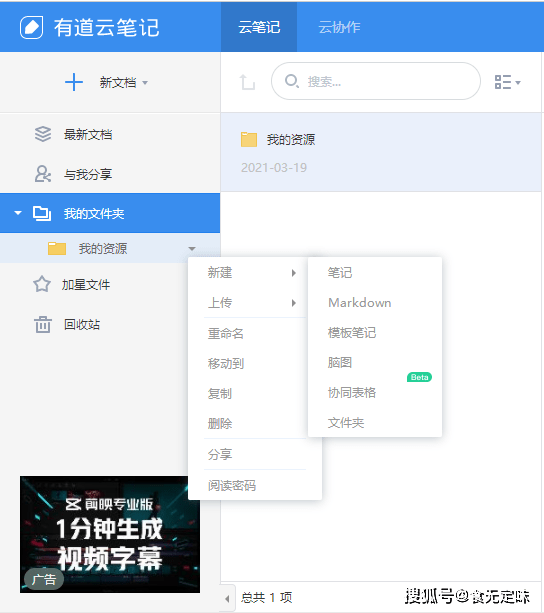Expand the 上传 submenu arrow
The width and height of the screenshot is (544, 613).
pos(293,303)
